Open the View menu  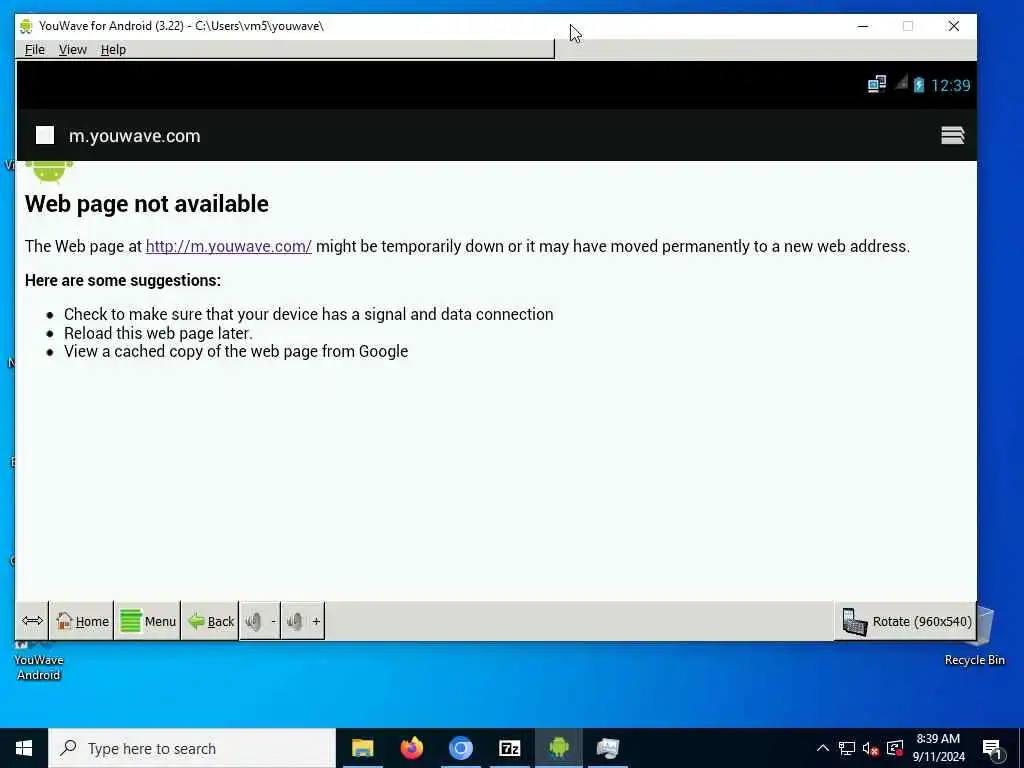click(72, 50)
